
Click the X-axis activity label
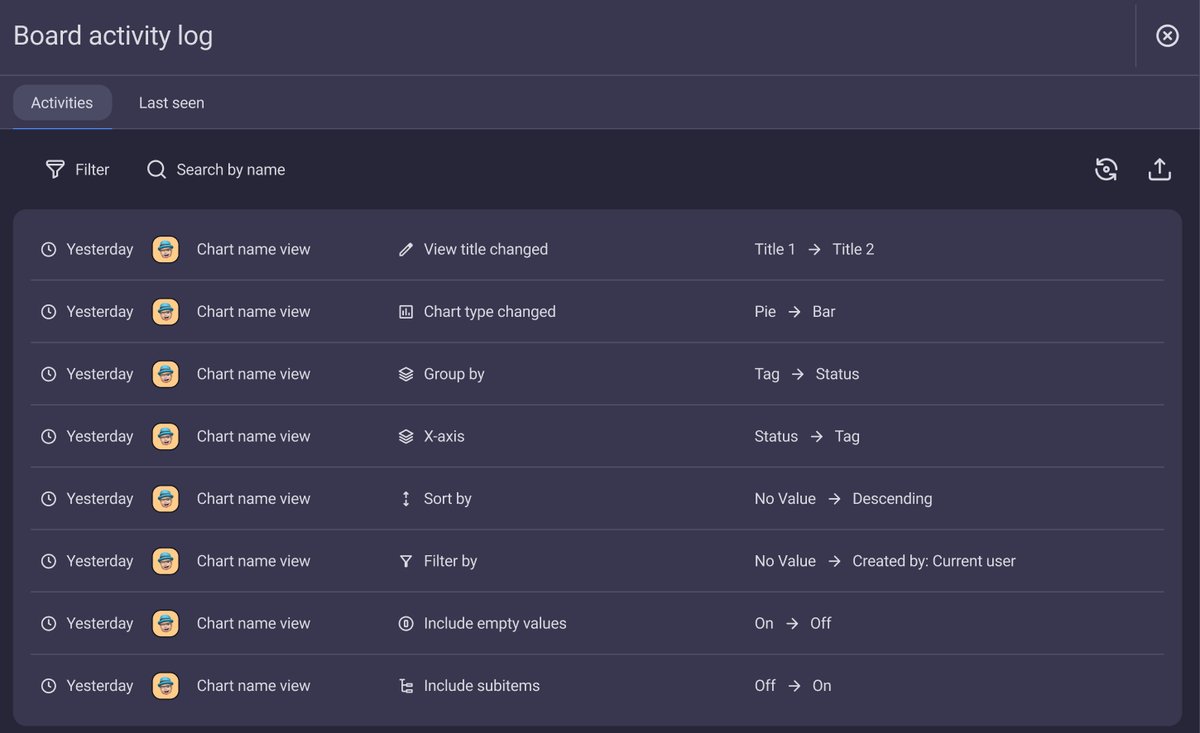pyautogui.click(x=444, y=437)
